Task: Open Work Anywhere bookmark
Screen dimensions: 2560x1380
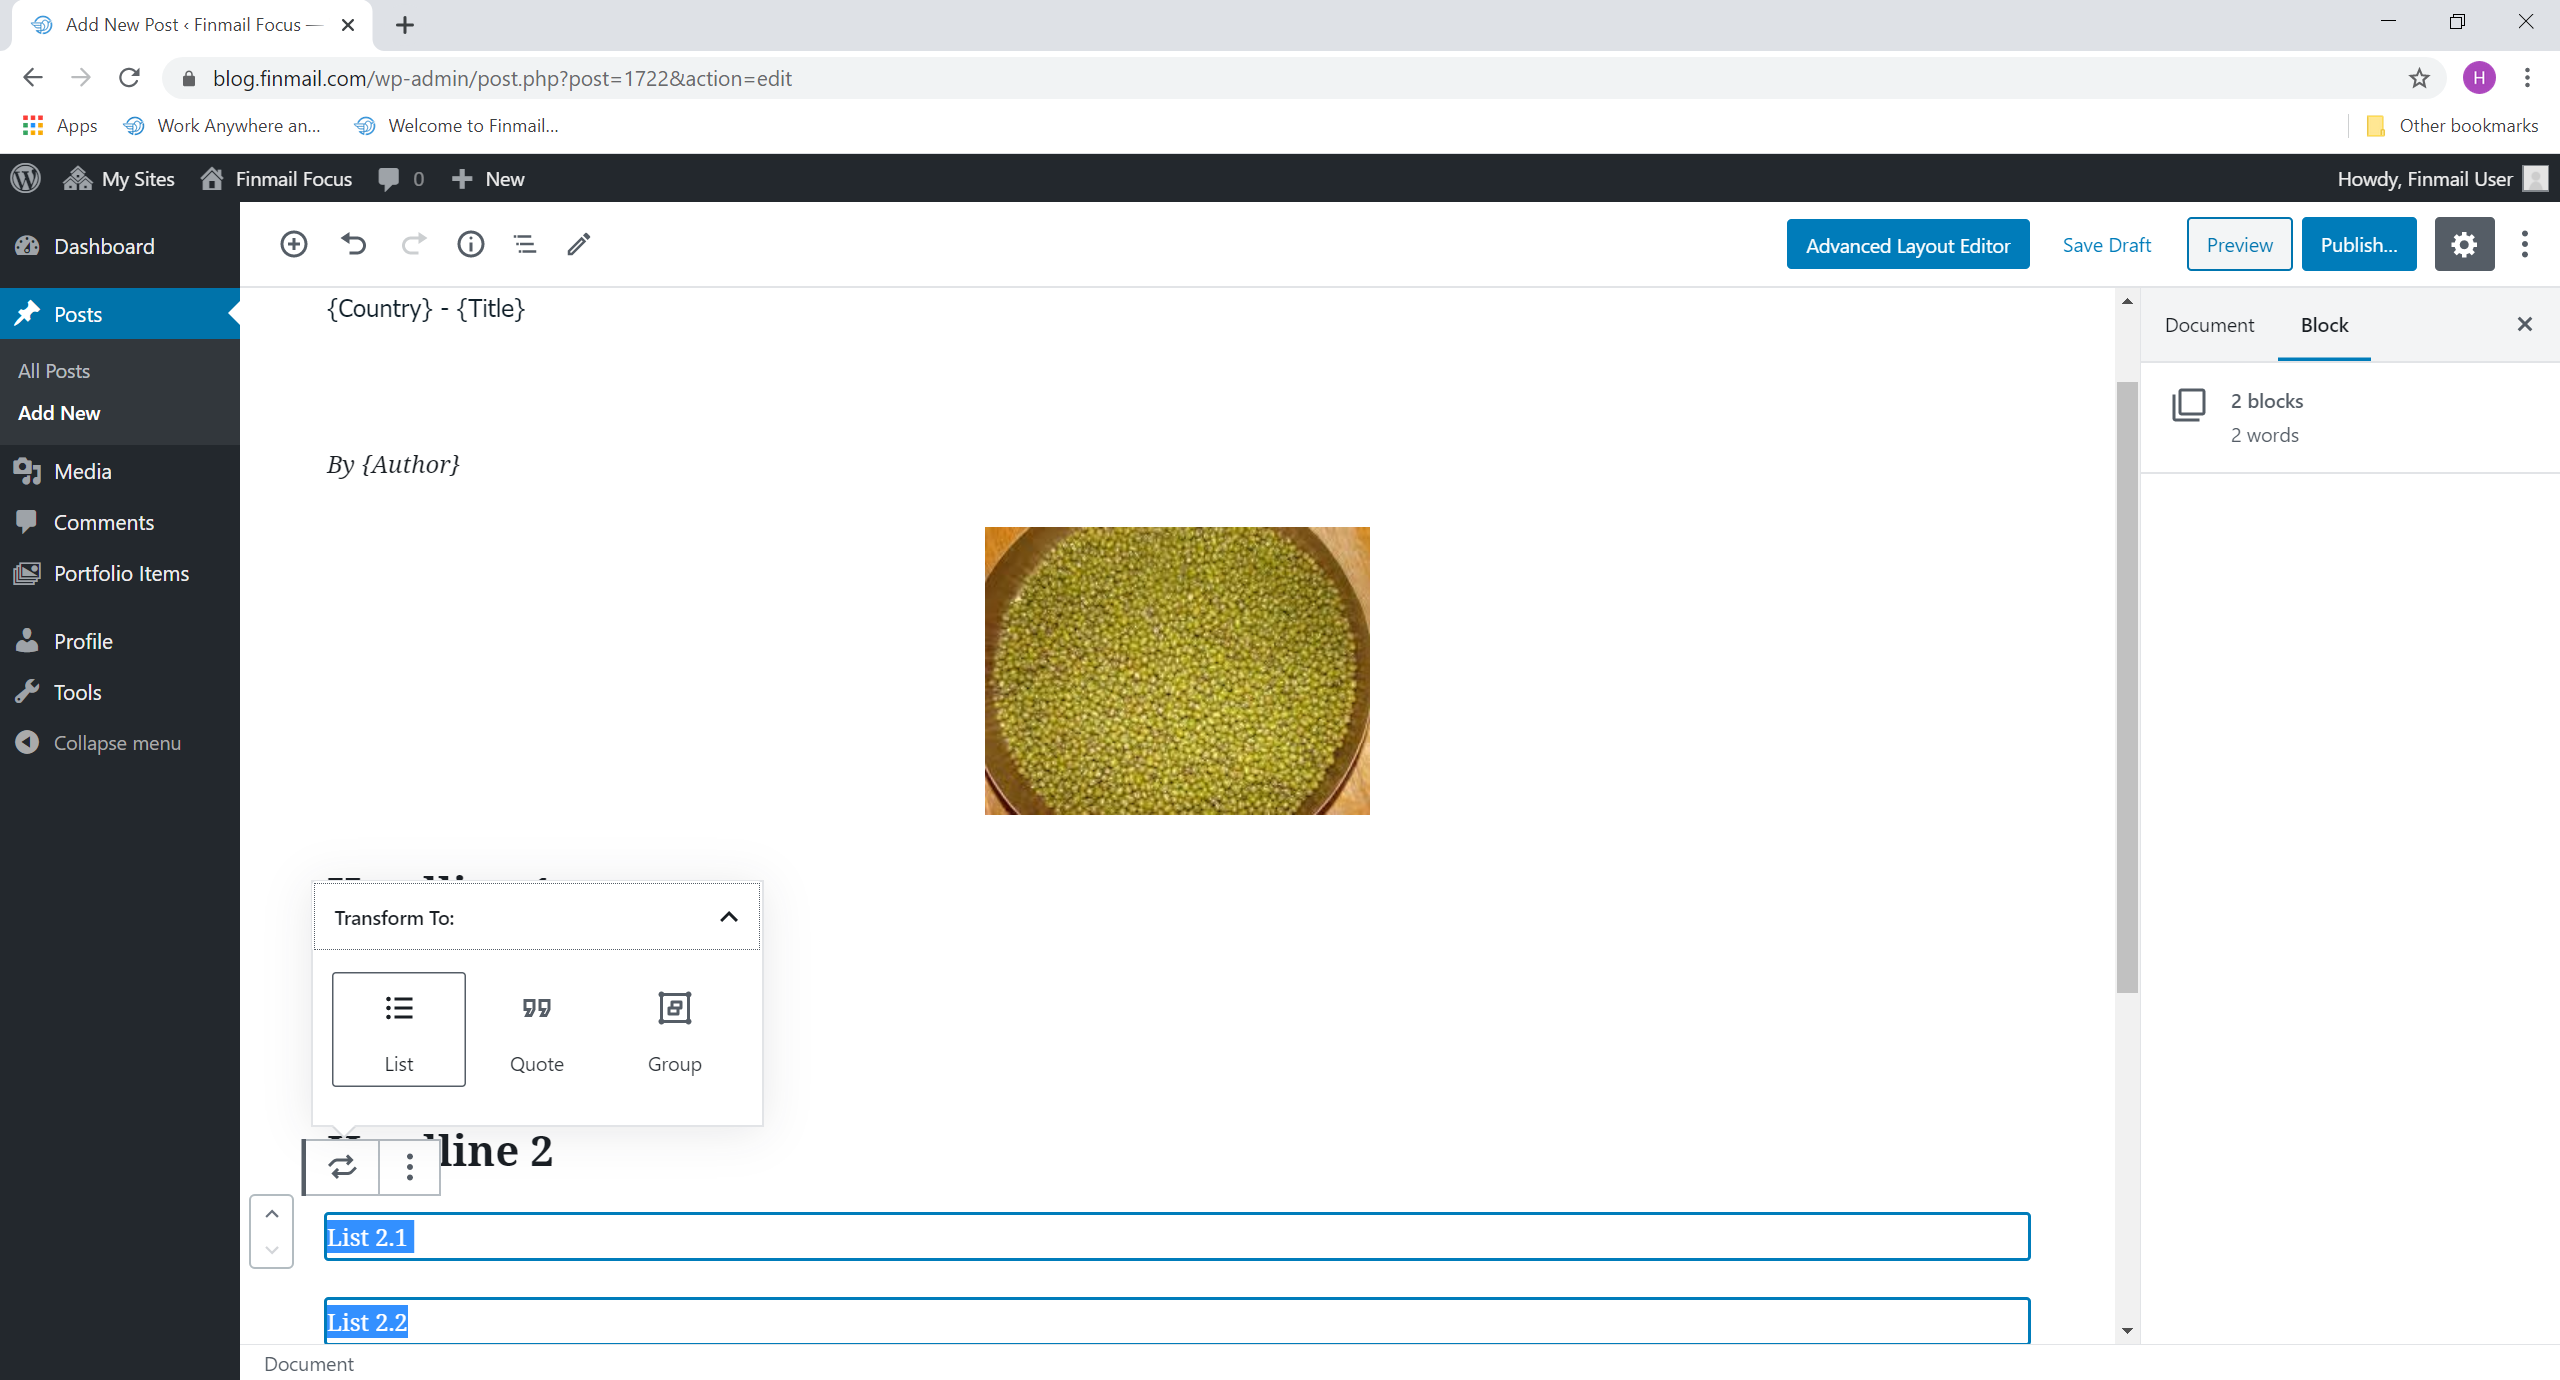Action: (x=221, y=125)
